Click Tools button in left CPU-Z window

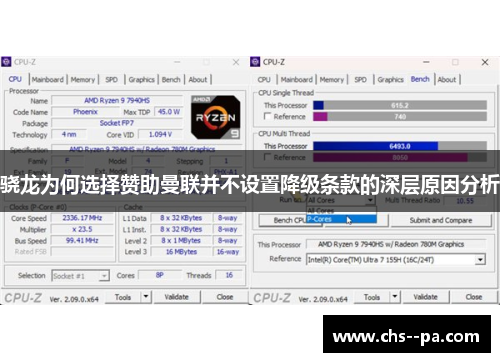click(x=123, y=297)
